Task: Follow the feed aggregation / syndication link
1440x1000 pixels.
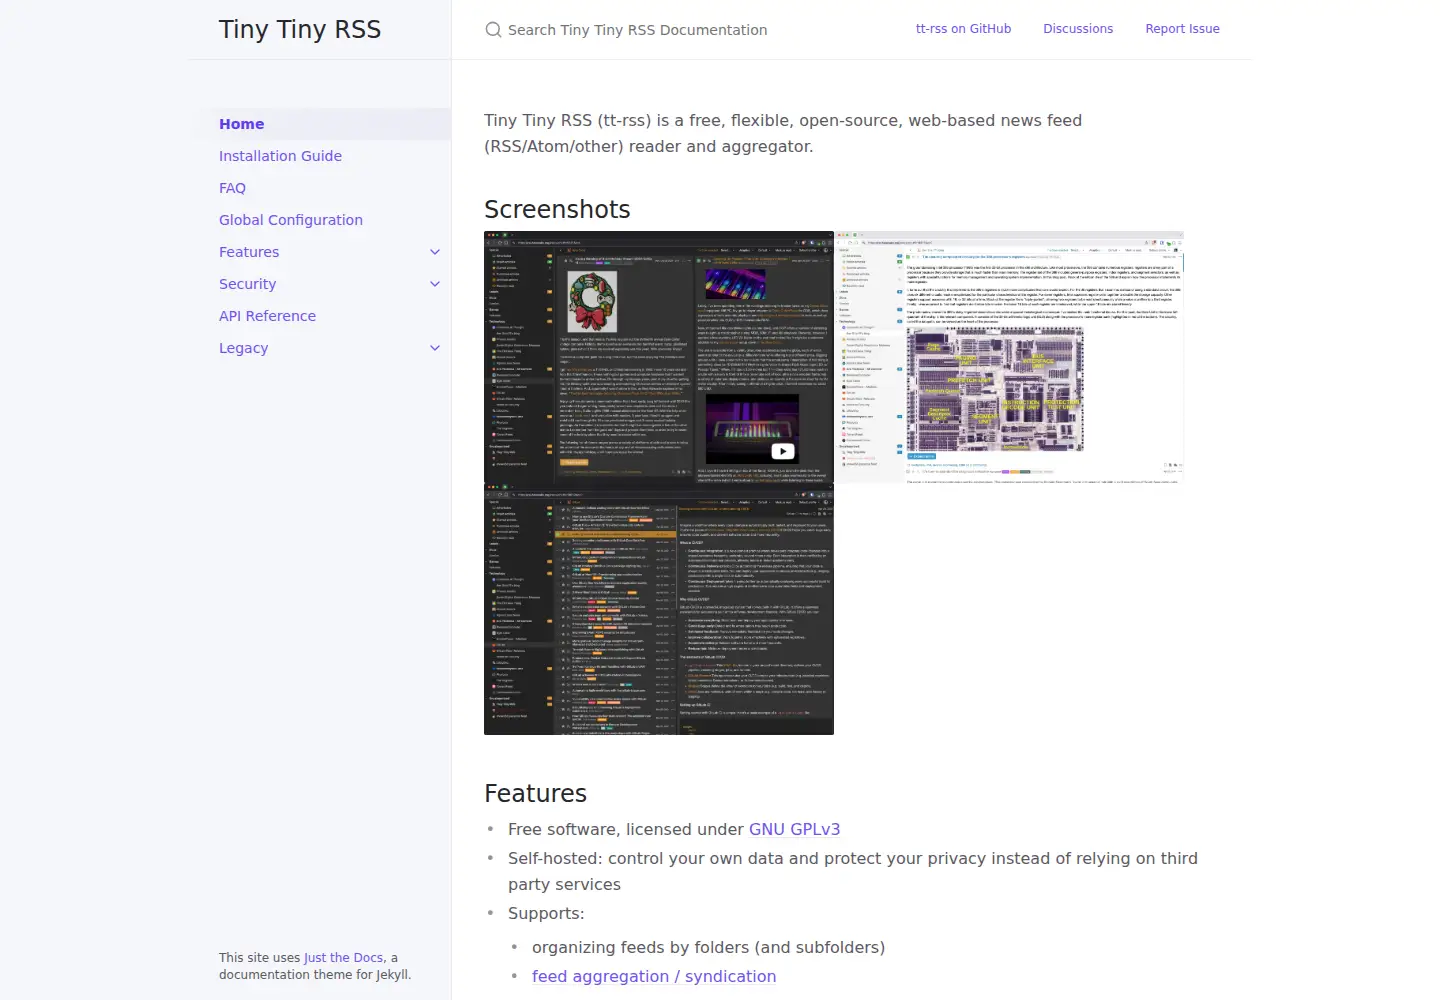Action: [x=654, y=976]
